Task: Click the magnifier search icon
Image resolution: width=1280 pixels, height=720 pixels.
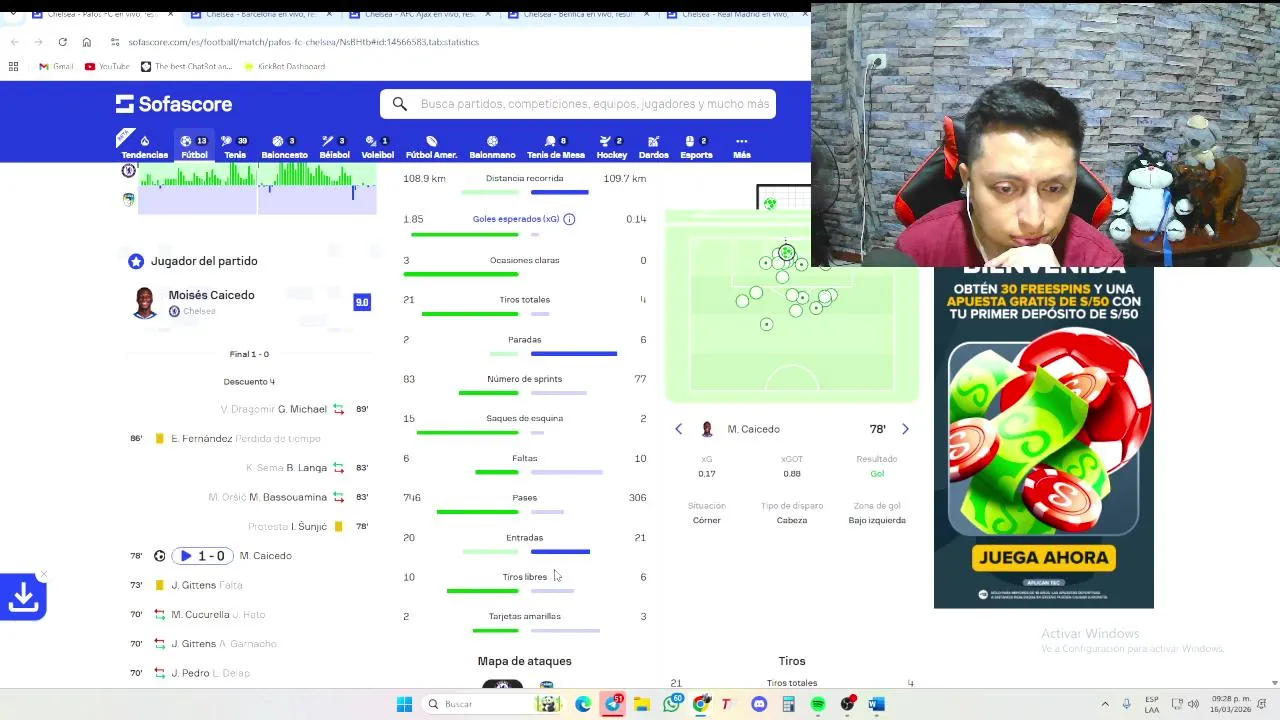Action: 399,104
